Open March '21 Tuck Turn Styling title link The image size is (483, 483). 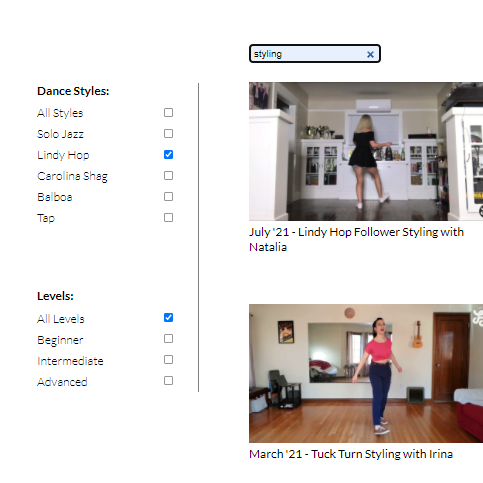tap(351, 454)
